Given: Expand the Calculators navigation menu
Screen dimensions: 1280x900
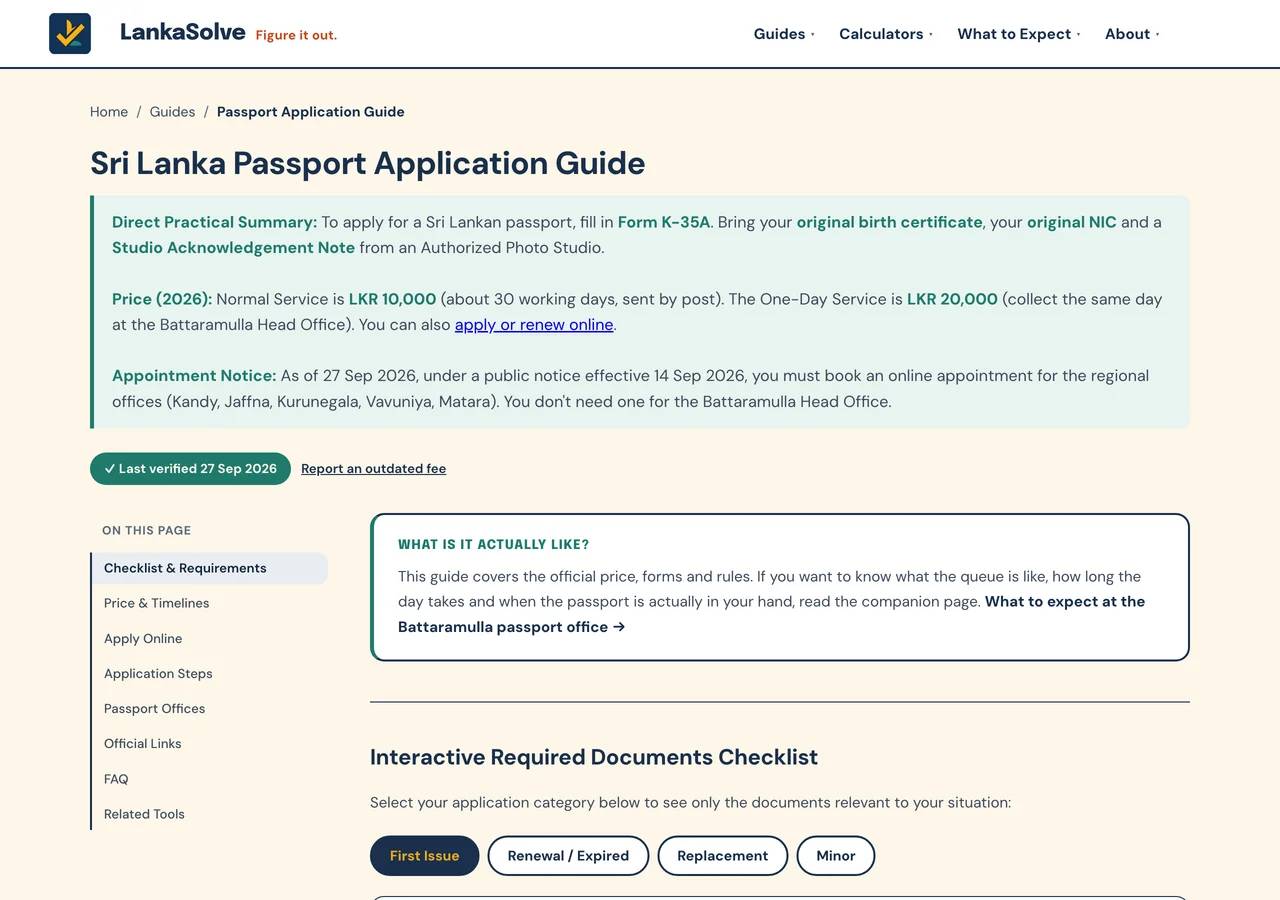Looking at the screenshot, I should (x=886, y=34).
